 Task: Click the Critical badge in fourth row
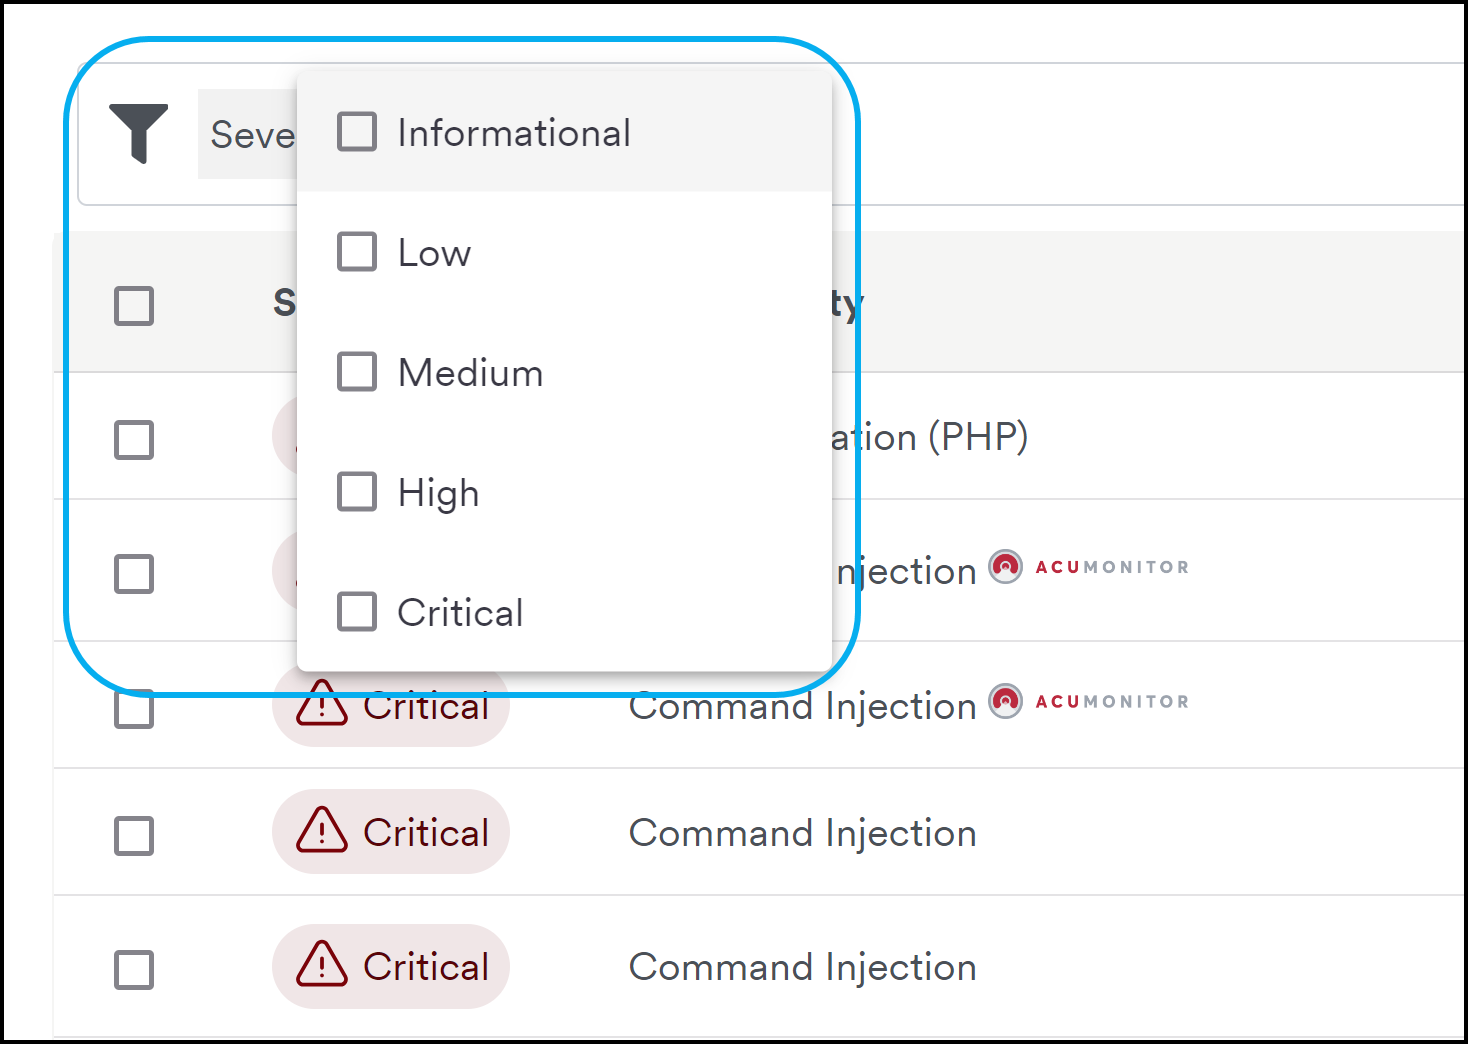pos(391,831)
